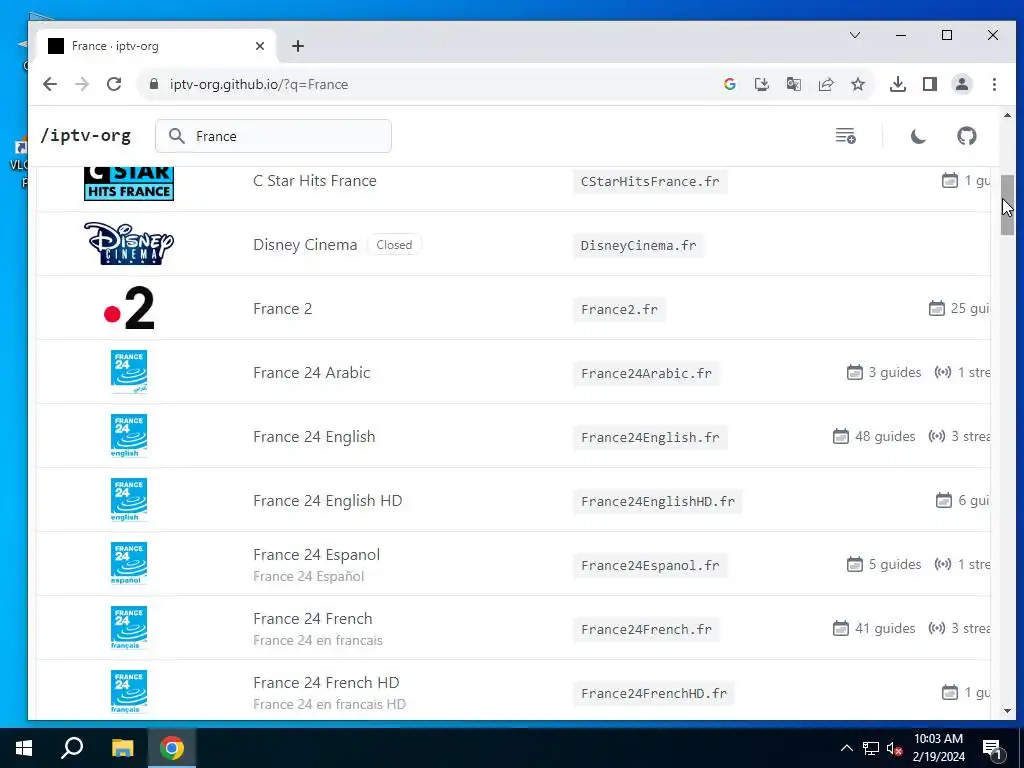The height and width of the screenshot is (768, 1024).
Task: Copy the CStarHitsFrance.fr channel ID
Action: (650, 182)
